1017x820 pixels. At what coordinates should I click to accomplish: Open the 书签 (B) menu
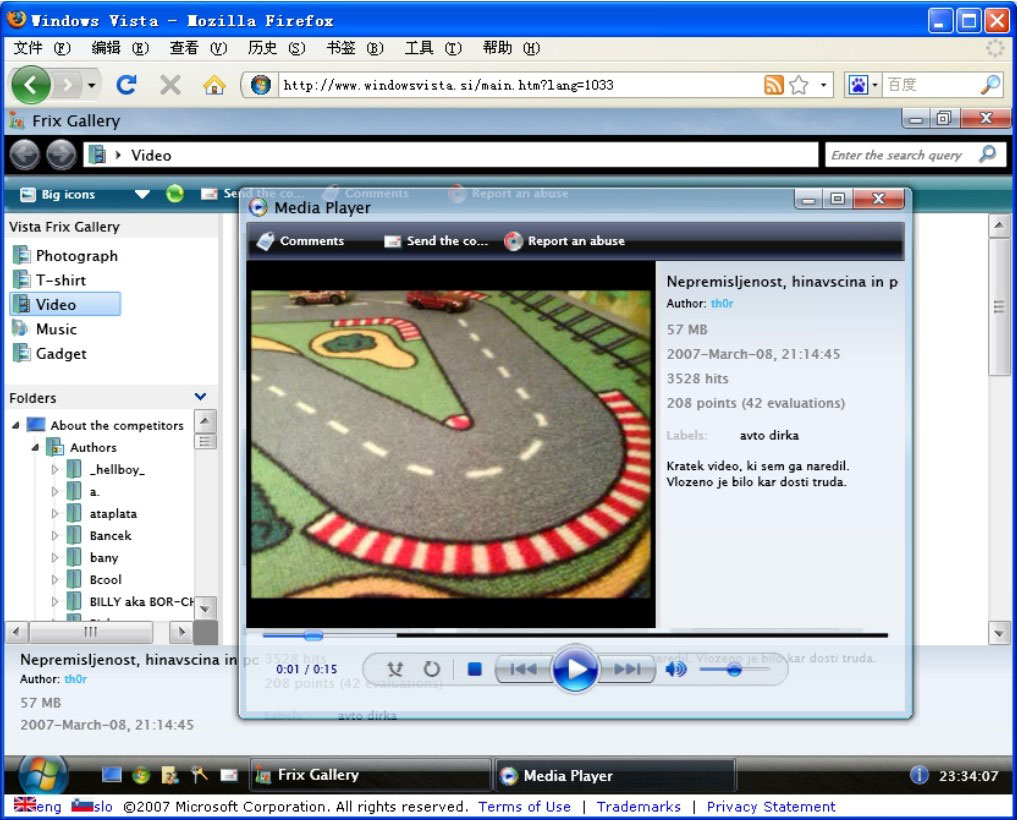[355, 48]
